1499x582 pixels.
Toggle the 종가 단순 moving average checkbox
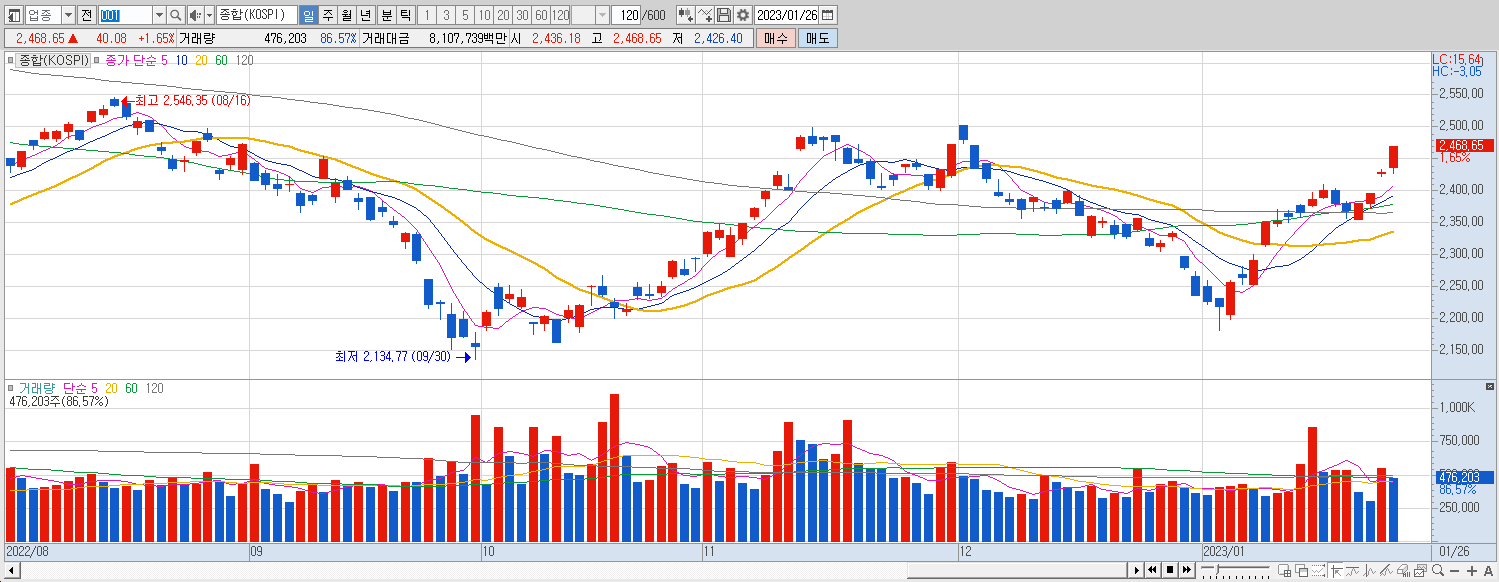98,60
